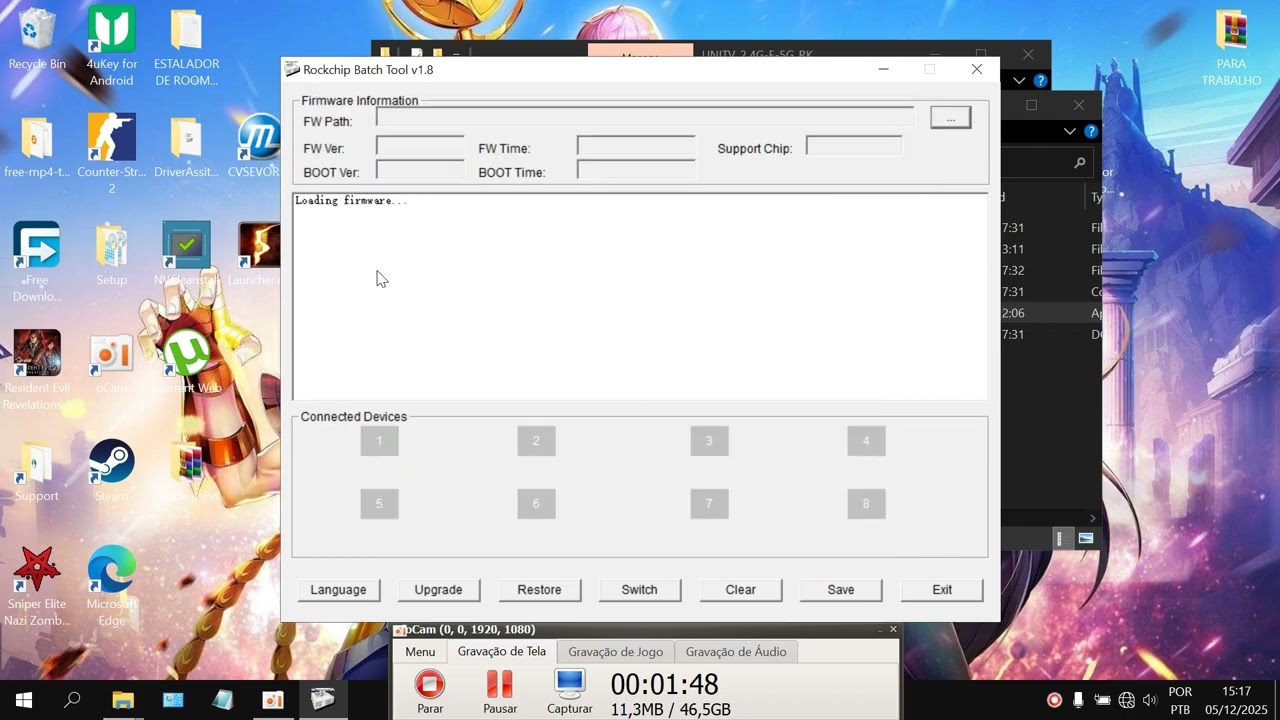This screenshot has width=1280, height=720.
Task: Select connected device slot 4
Action: pyautogui.click(x=866, y=441)
